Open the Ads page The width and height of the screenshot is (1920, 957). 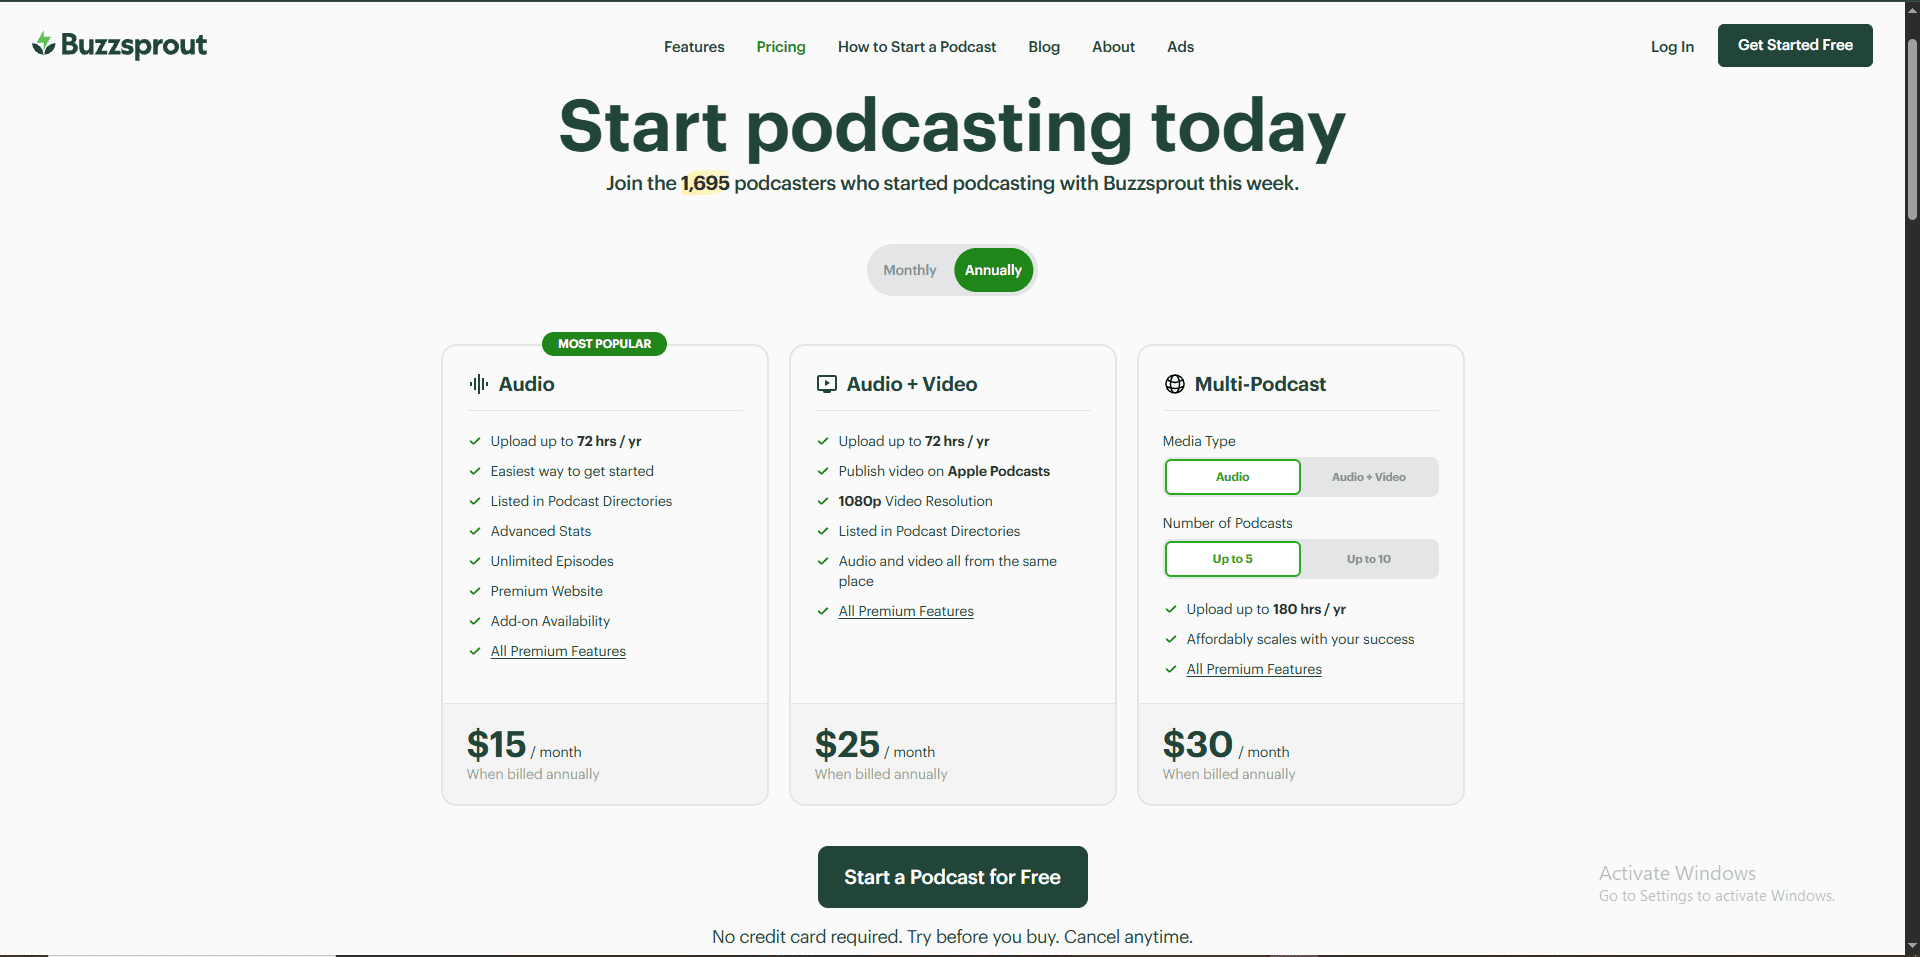(1180, 47)
